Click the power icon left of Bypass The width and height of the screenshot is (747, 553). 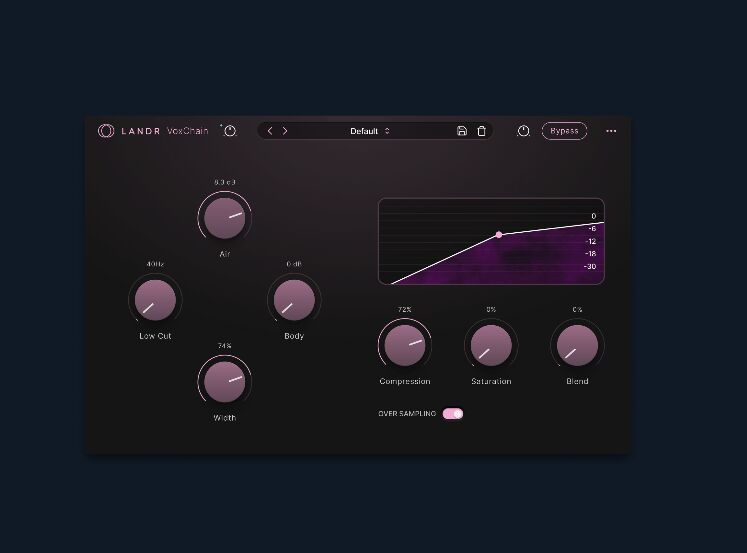click(523, 131)
